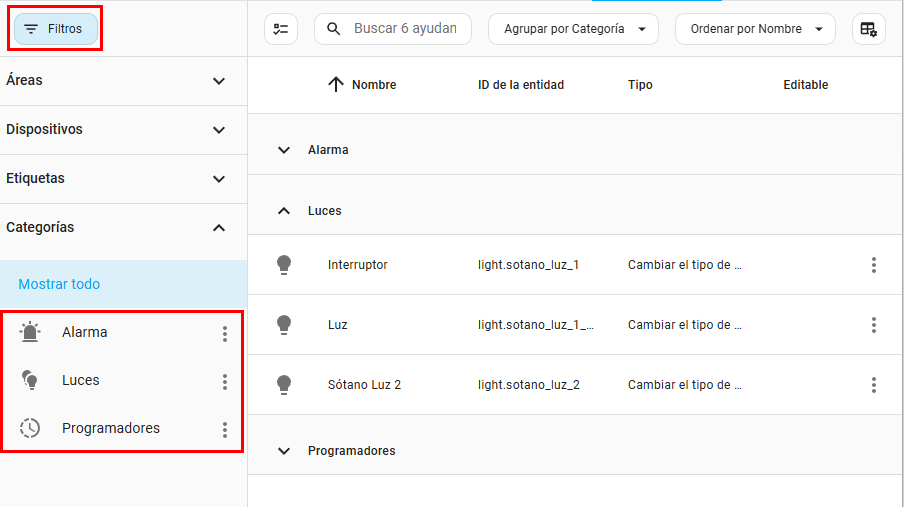
Task: Open the Ordenar por Nombre dropdown
Action: pos(755,29)
